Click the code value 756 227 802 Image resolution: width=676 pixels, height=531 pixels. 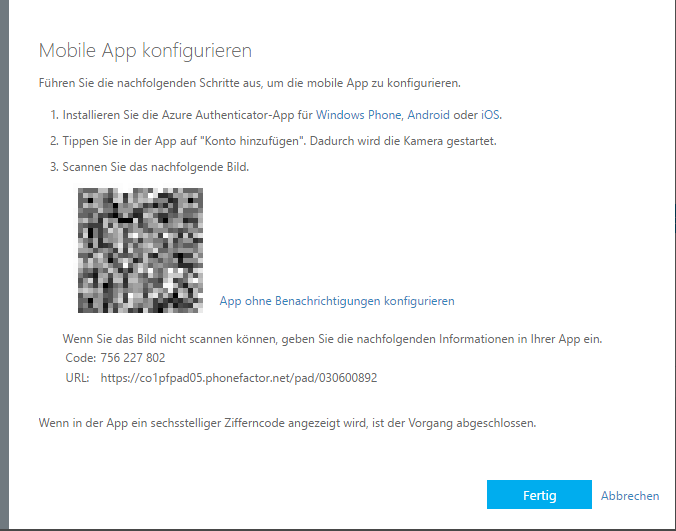pyautogui.click(x=133, y=358)
